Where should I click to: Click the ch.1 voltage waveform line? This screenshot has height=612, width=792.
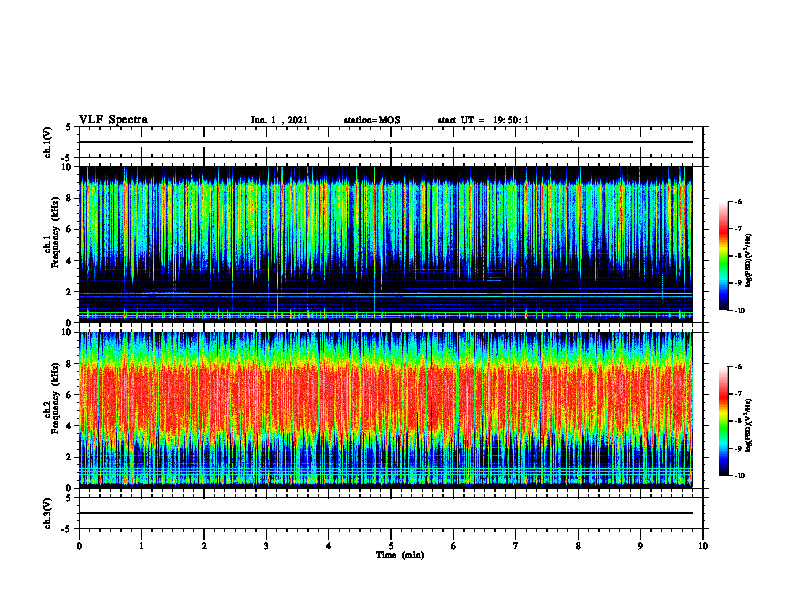pos(385,142)
